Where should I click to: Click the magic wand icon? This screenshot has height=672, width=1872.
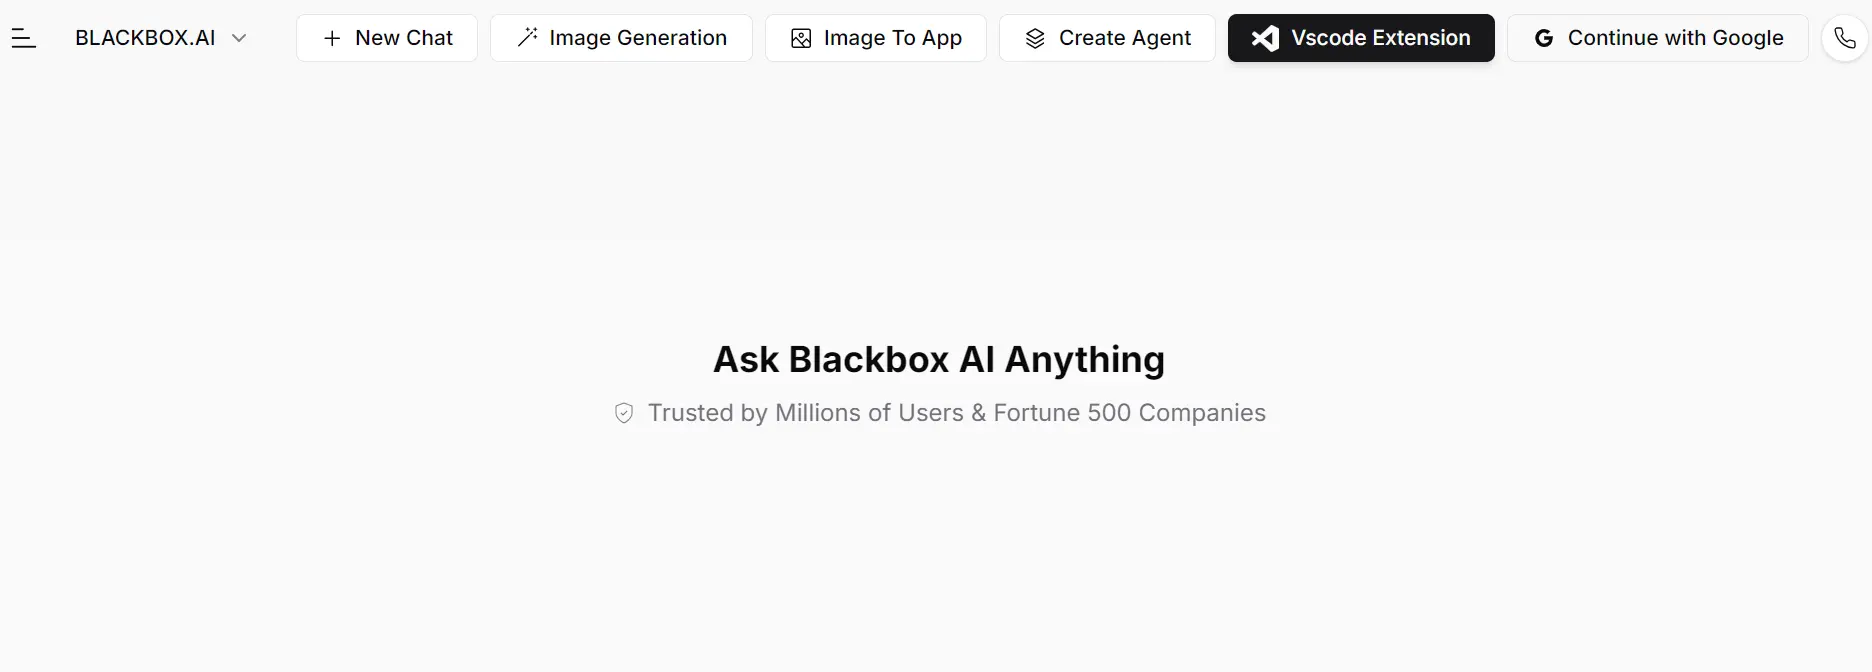[x=527, y=38]
